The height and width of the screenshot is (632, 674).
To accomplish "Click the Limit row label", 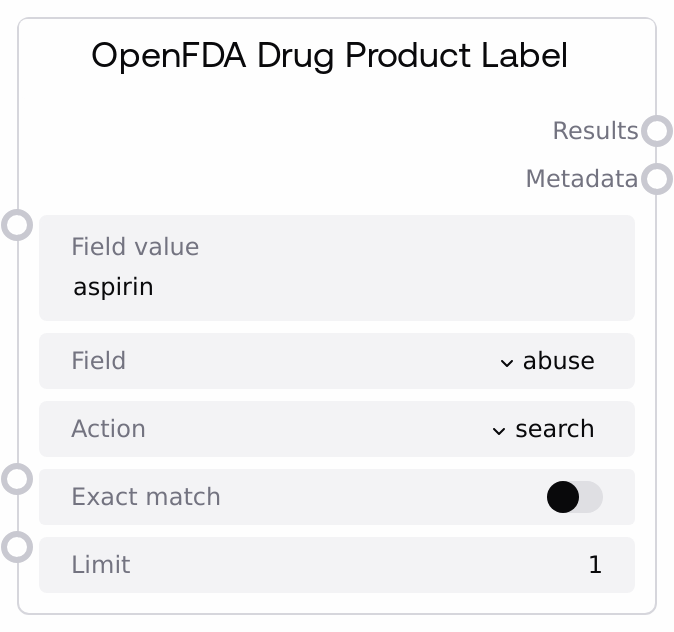I will pyautogui.click(x=100, y=565).
